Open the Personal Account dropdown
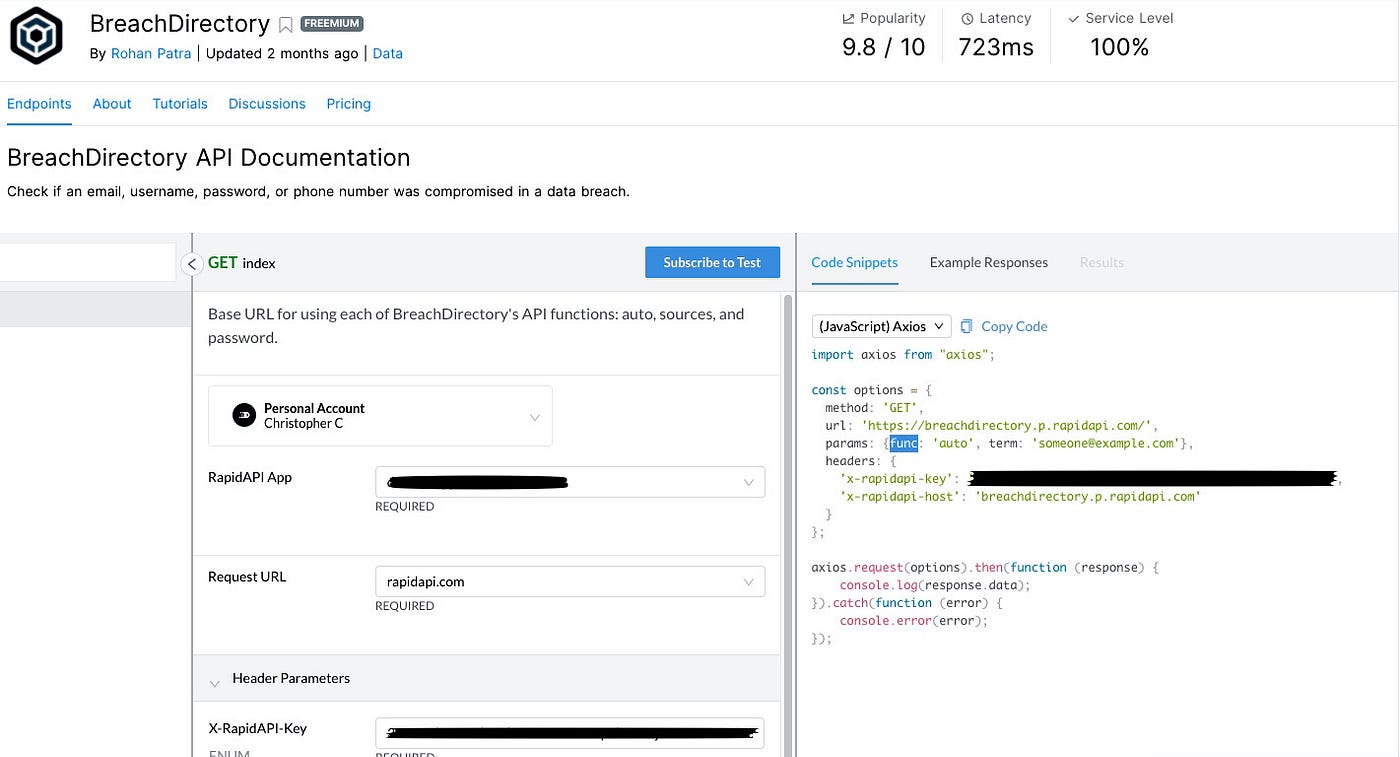The width and height of the screenshot is (1400, 757). coord(380,416)
